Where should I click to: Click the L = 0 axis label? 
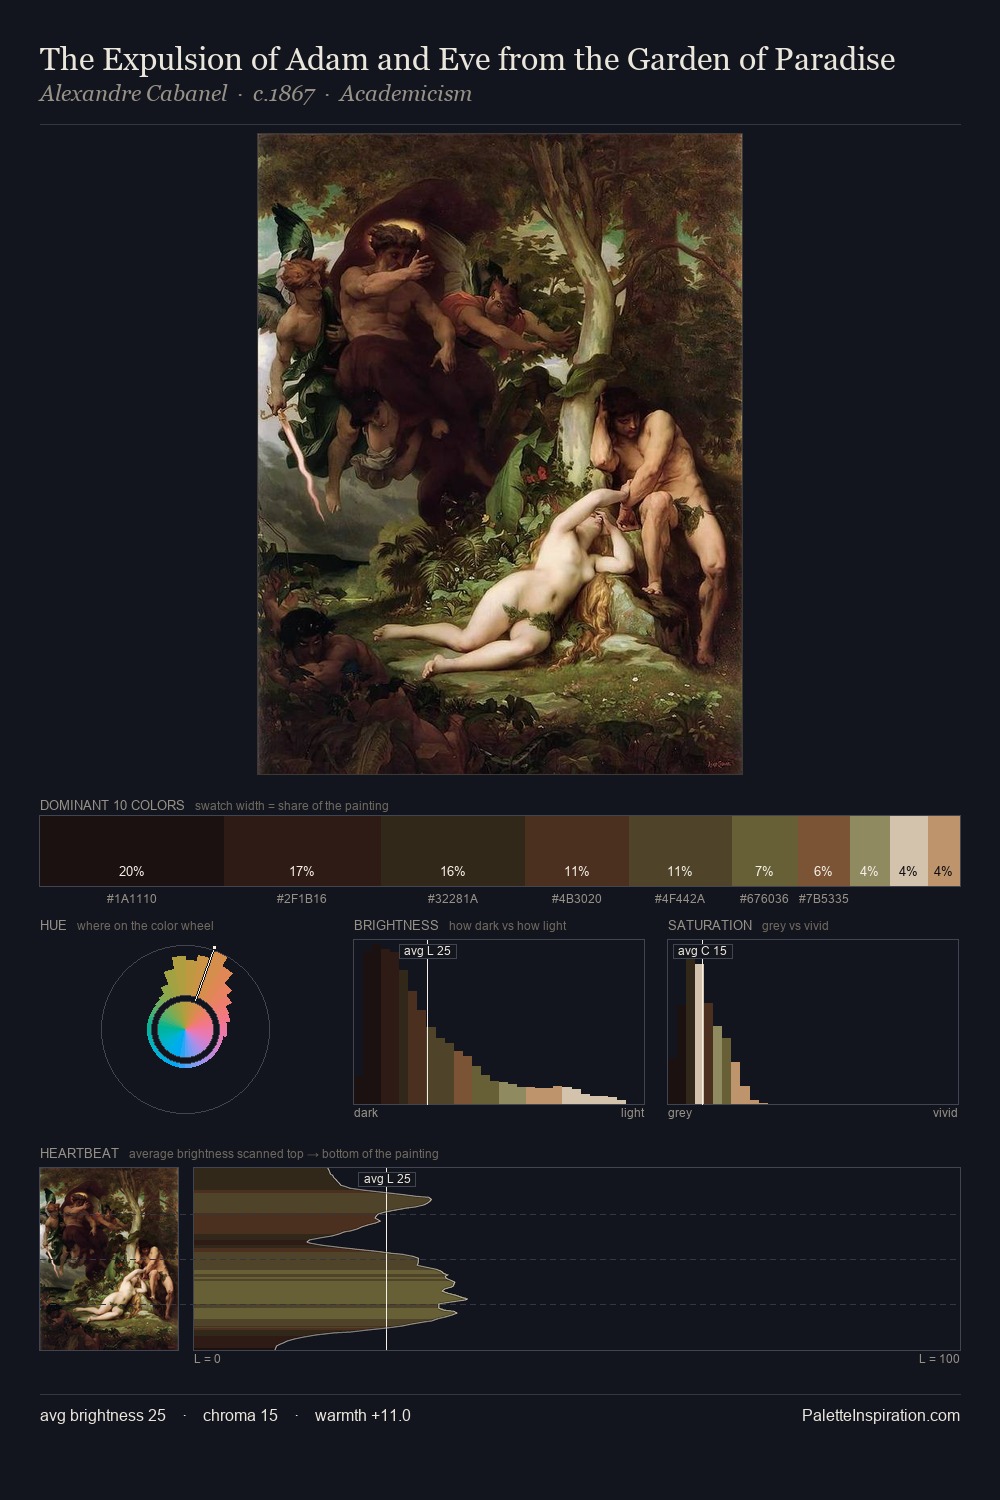pyautogui.click(x=207, y=1359)
